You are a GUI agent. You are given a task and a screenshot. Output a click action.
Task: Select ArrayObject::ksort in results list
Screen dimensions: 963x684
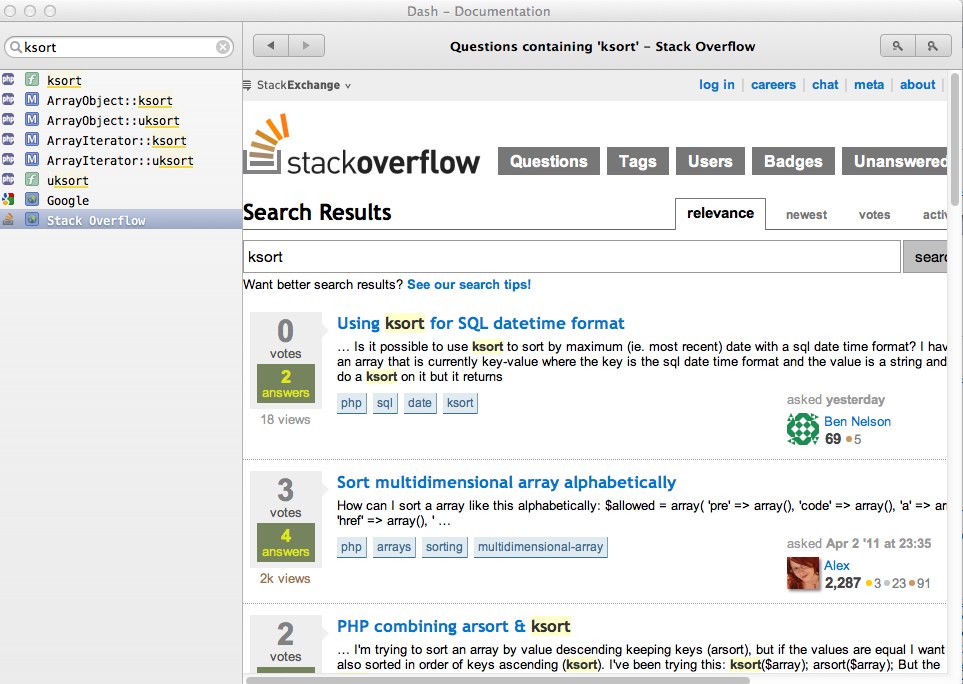coord(121,101)
